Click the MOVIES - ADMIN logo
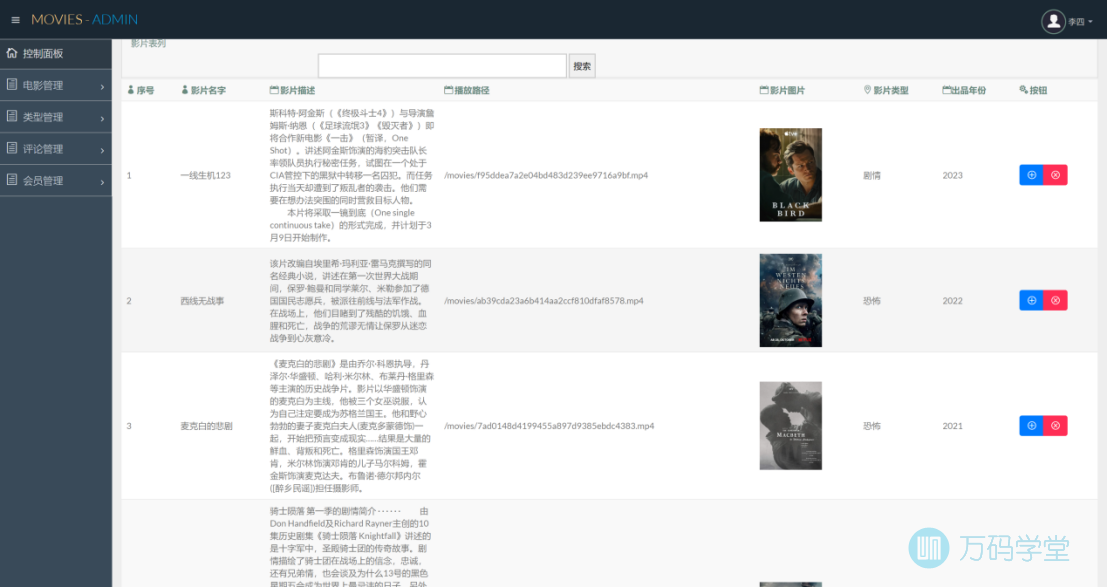The image size is (1108, 588). pyautogui.click(x=84, y=20)
